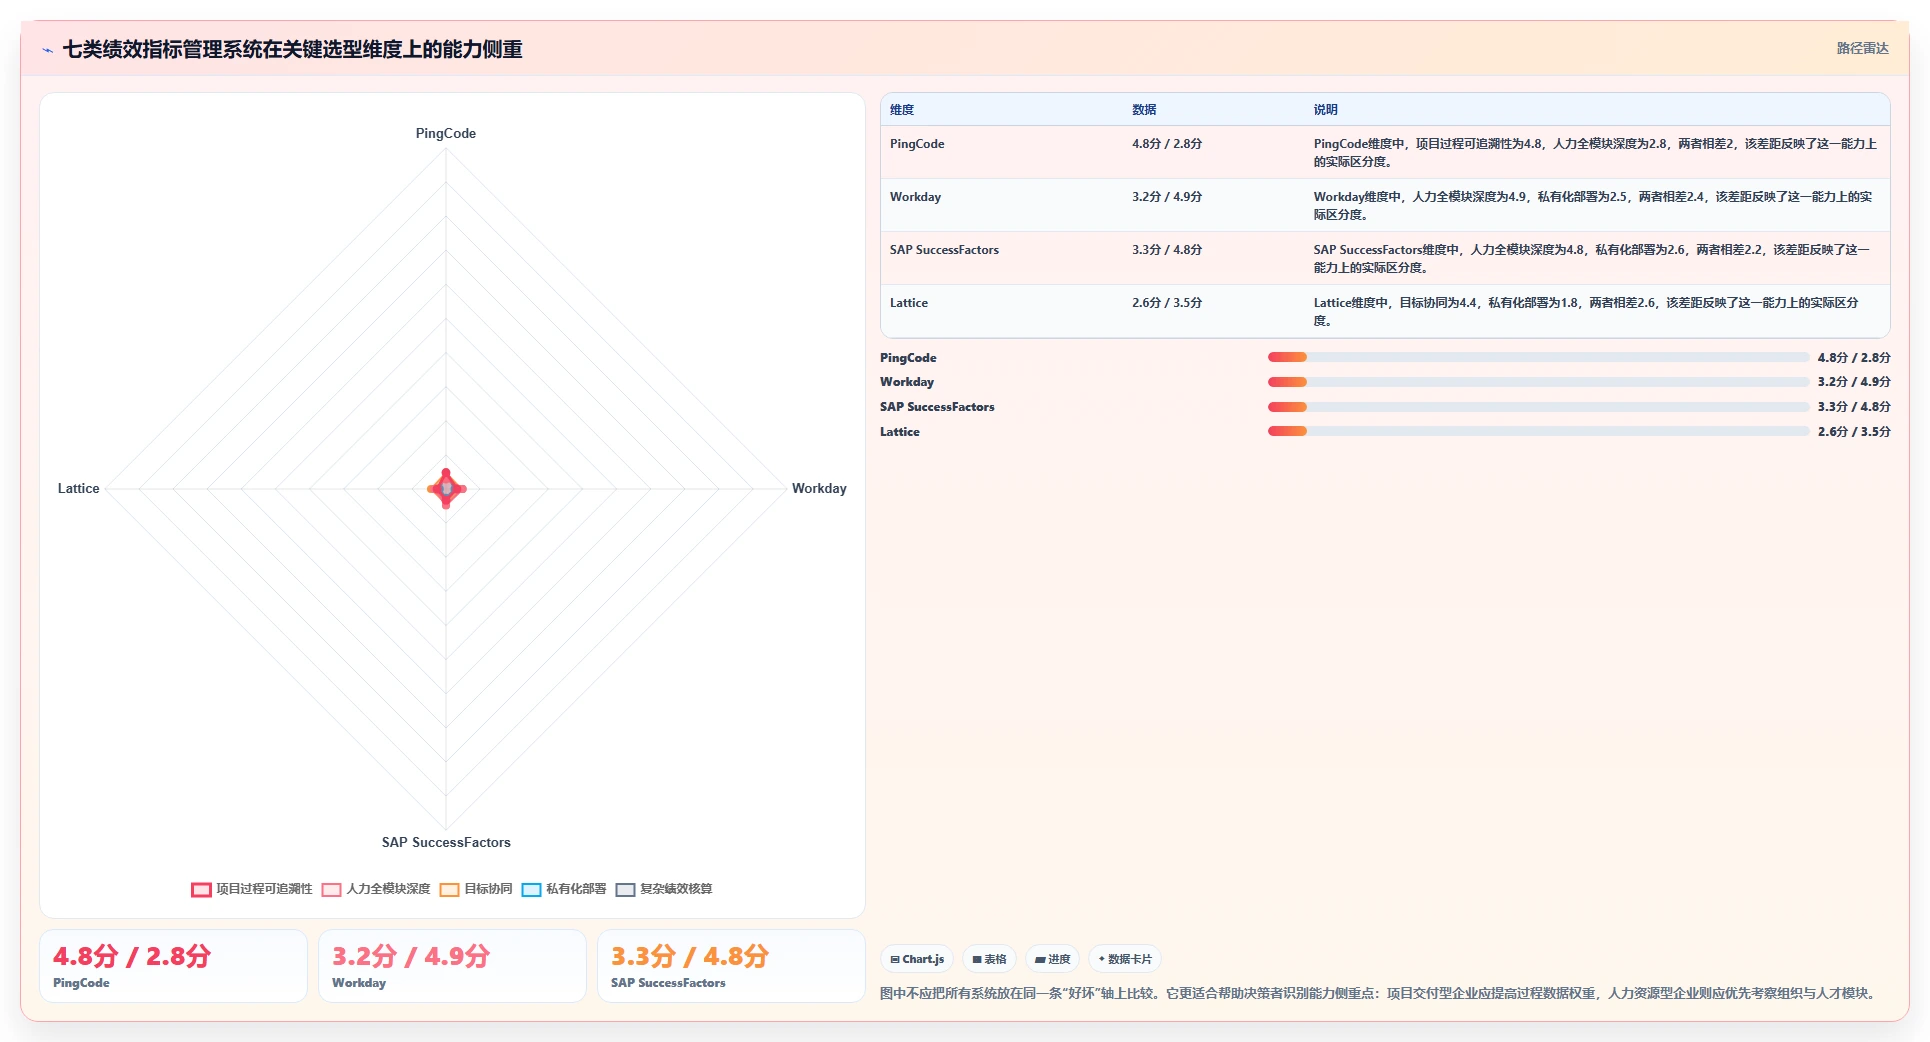Click the SAP SuccessFactors progress bar

pos(1538,407)
